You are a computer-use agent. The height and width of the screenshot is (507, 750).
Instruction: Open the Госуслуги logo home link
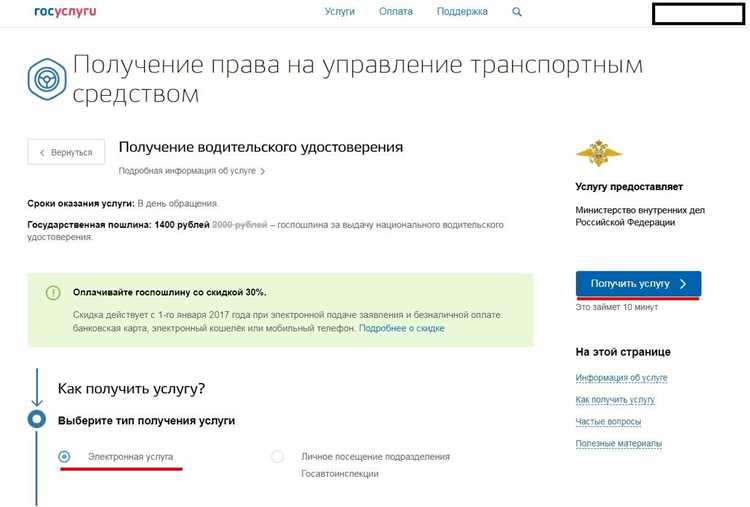(x=65, y=11)
